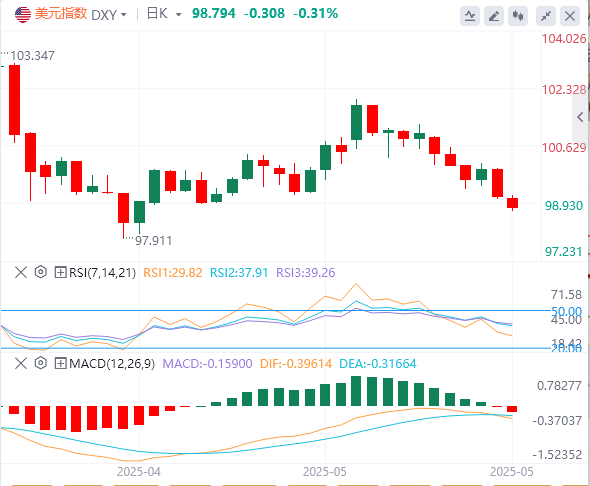Screen dimensions: 590x486
Task: Select the tallest green MACD histogram bar
Action: tap(356, 391)
